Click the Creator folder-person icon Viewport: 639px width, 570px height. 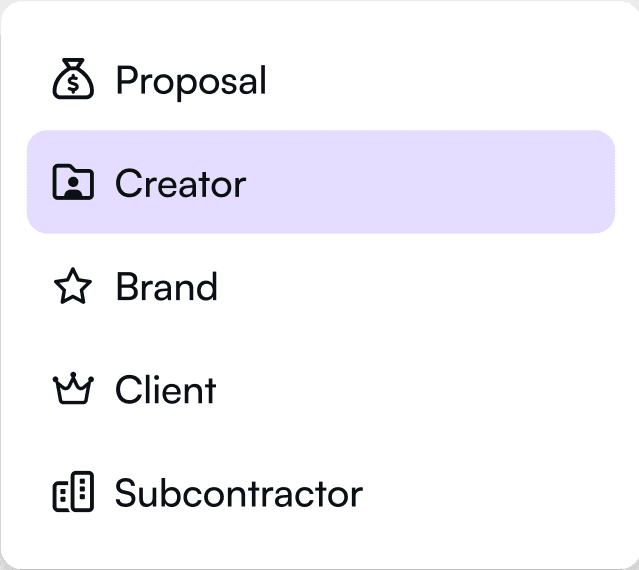(73, 182)
